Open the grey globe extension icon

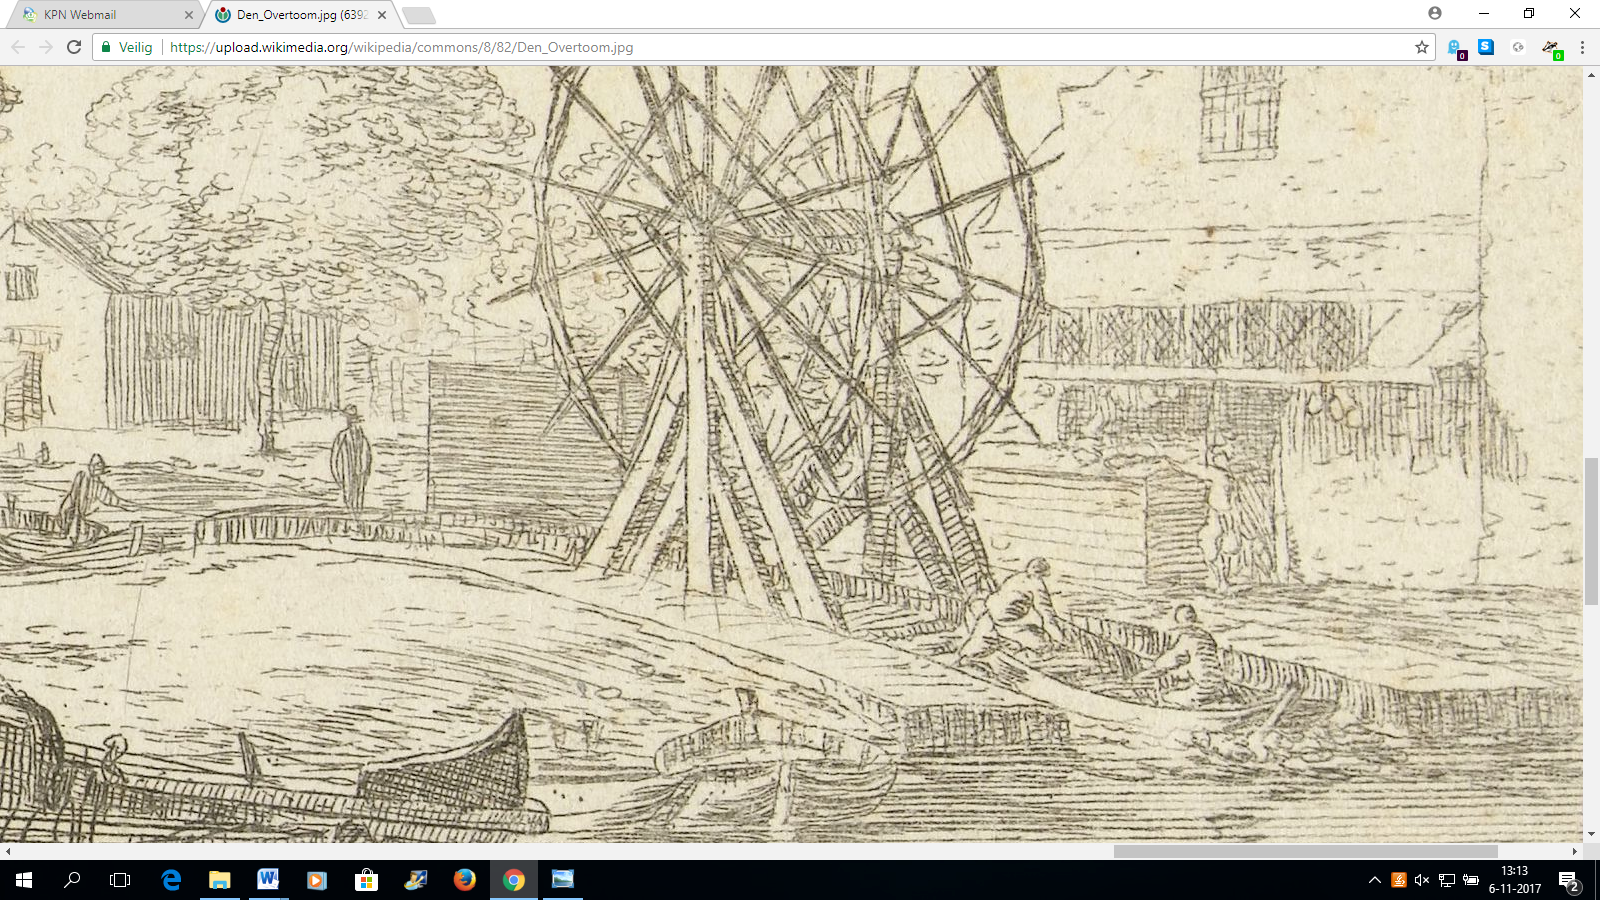1518,47
